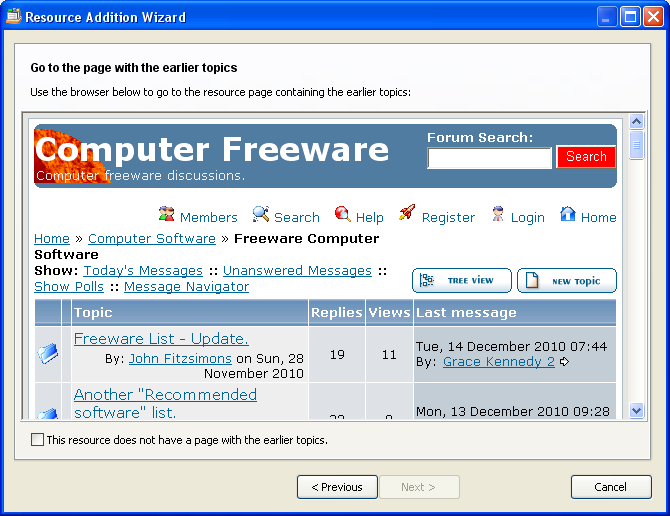Cancel the Resource Addition Wizard
670x516 pixels.
[611, 487]
